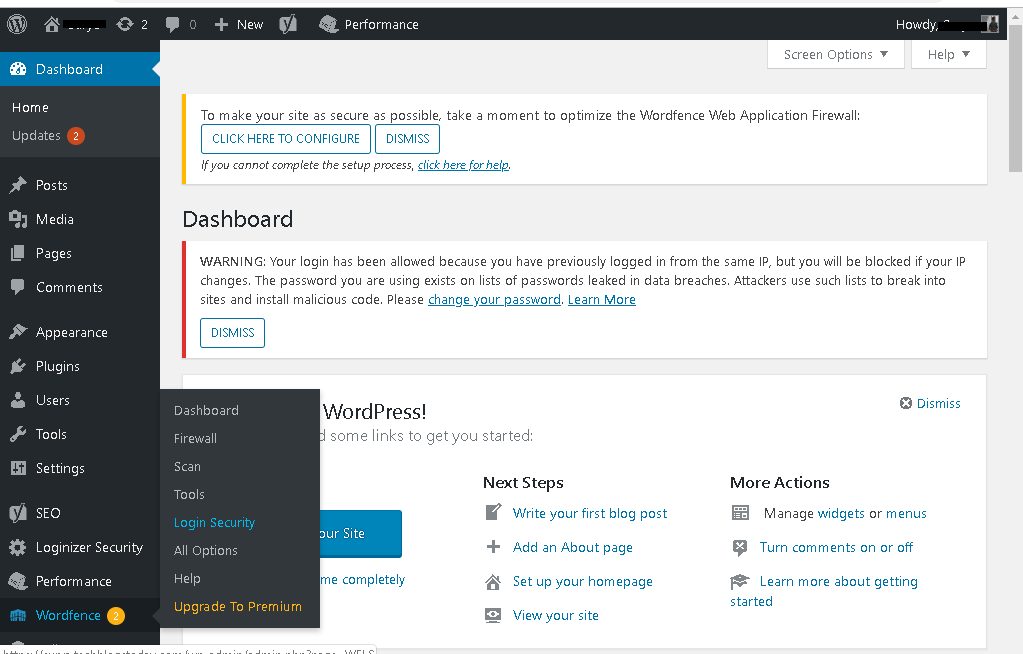Click the Media icon in sidebar
Screen dimensions: 1023x654
18,219
